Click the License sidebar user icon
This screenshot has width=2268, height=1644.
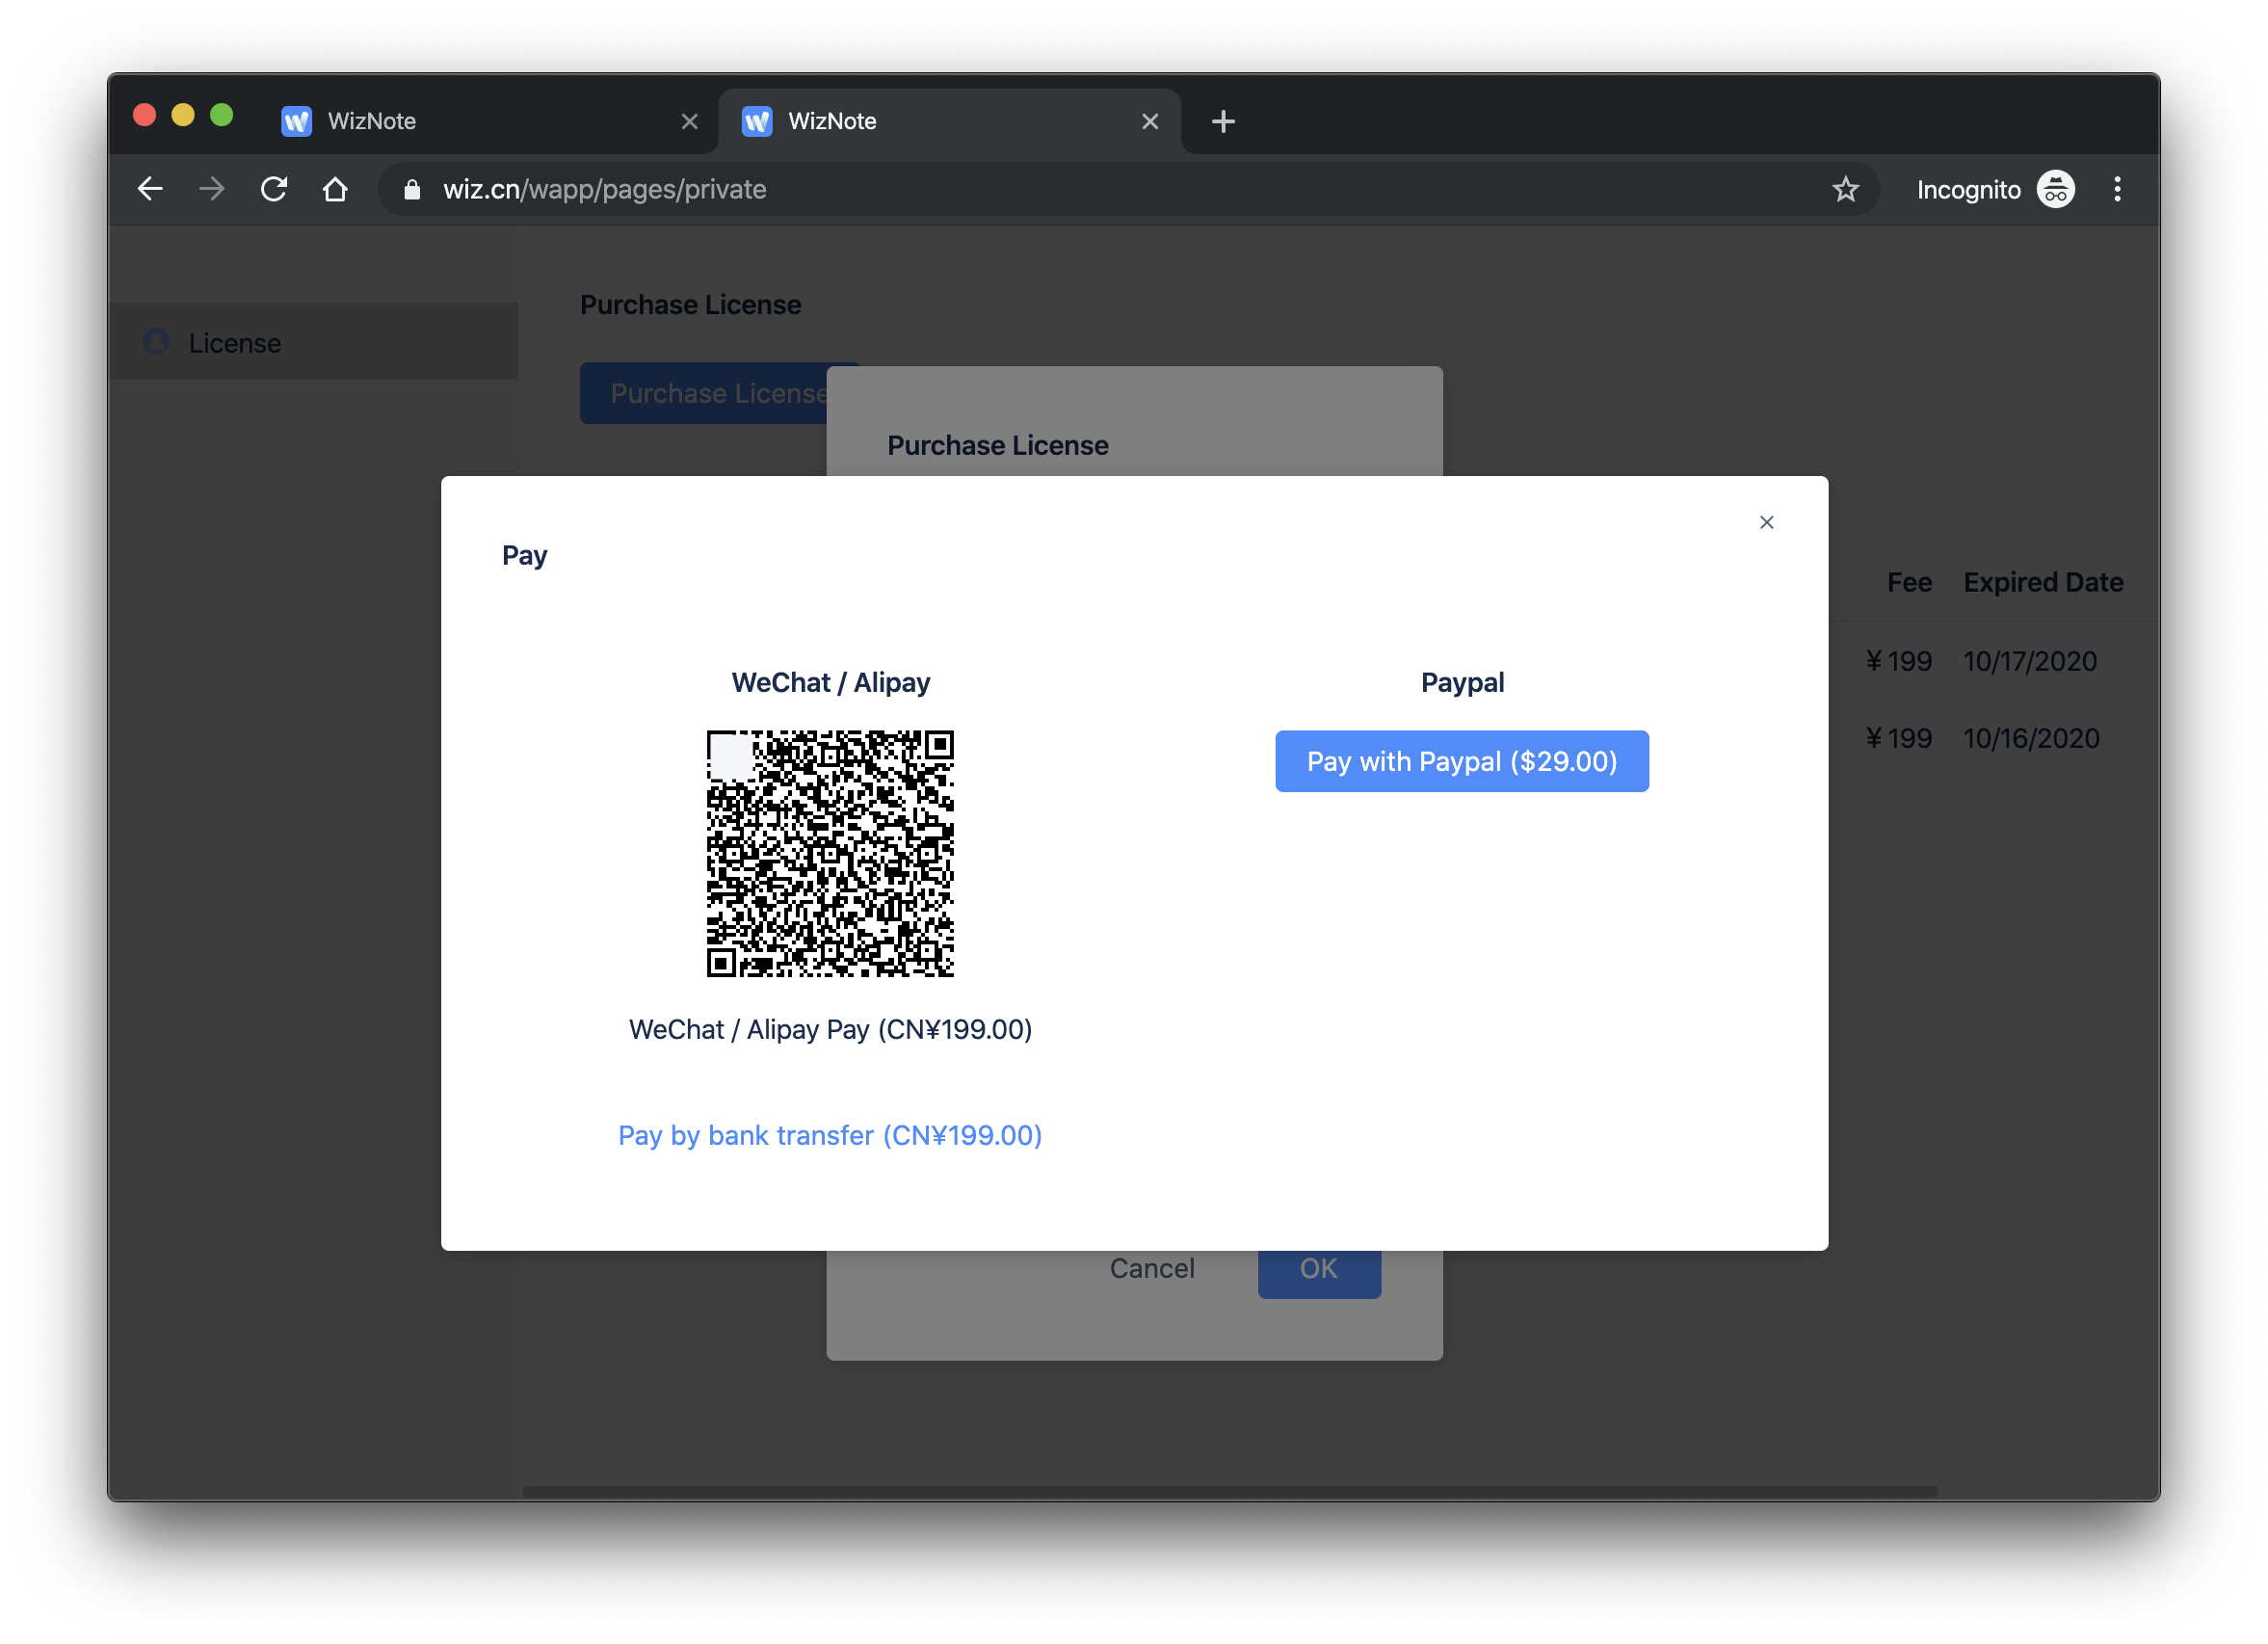(x=156, y=342)
